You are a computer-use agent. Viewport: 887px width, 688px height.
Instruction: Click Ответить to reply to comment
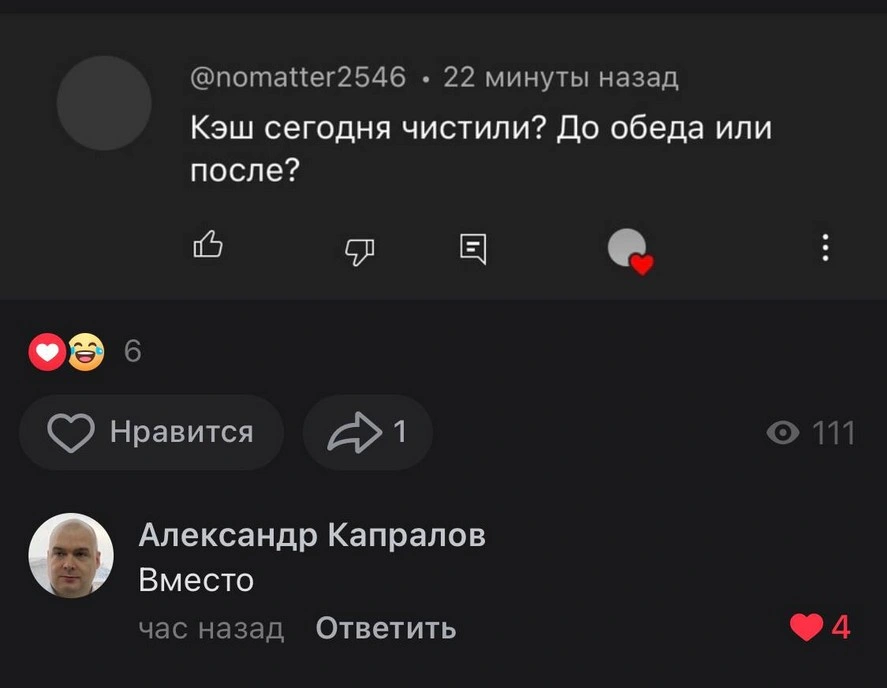point(386,628)
